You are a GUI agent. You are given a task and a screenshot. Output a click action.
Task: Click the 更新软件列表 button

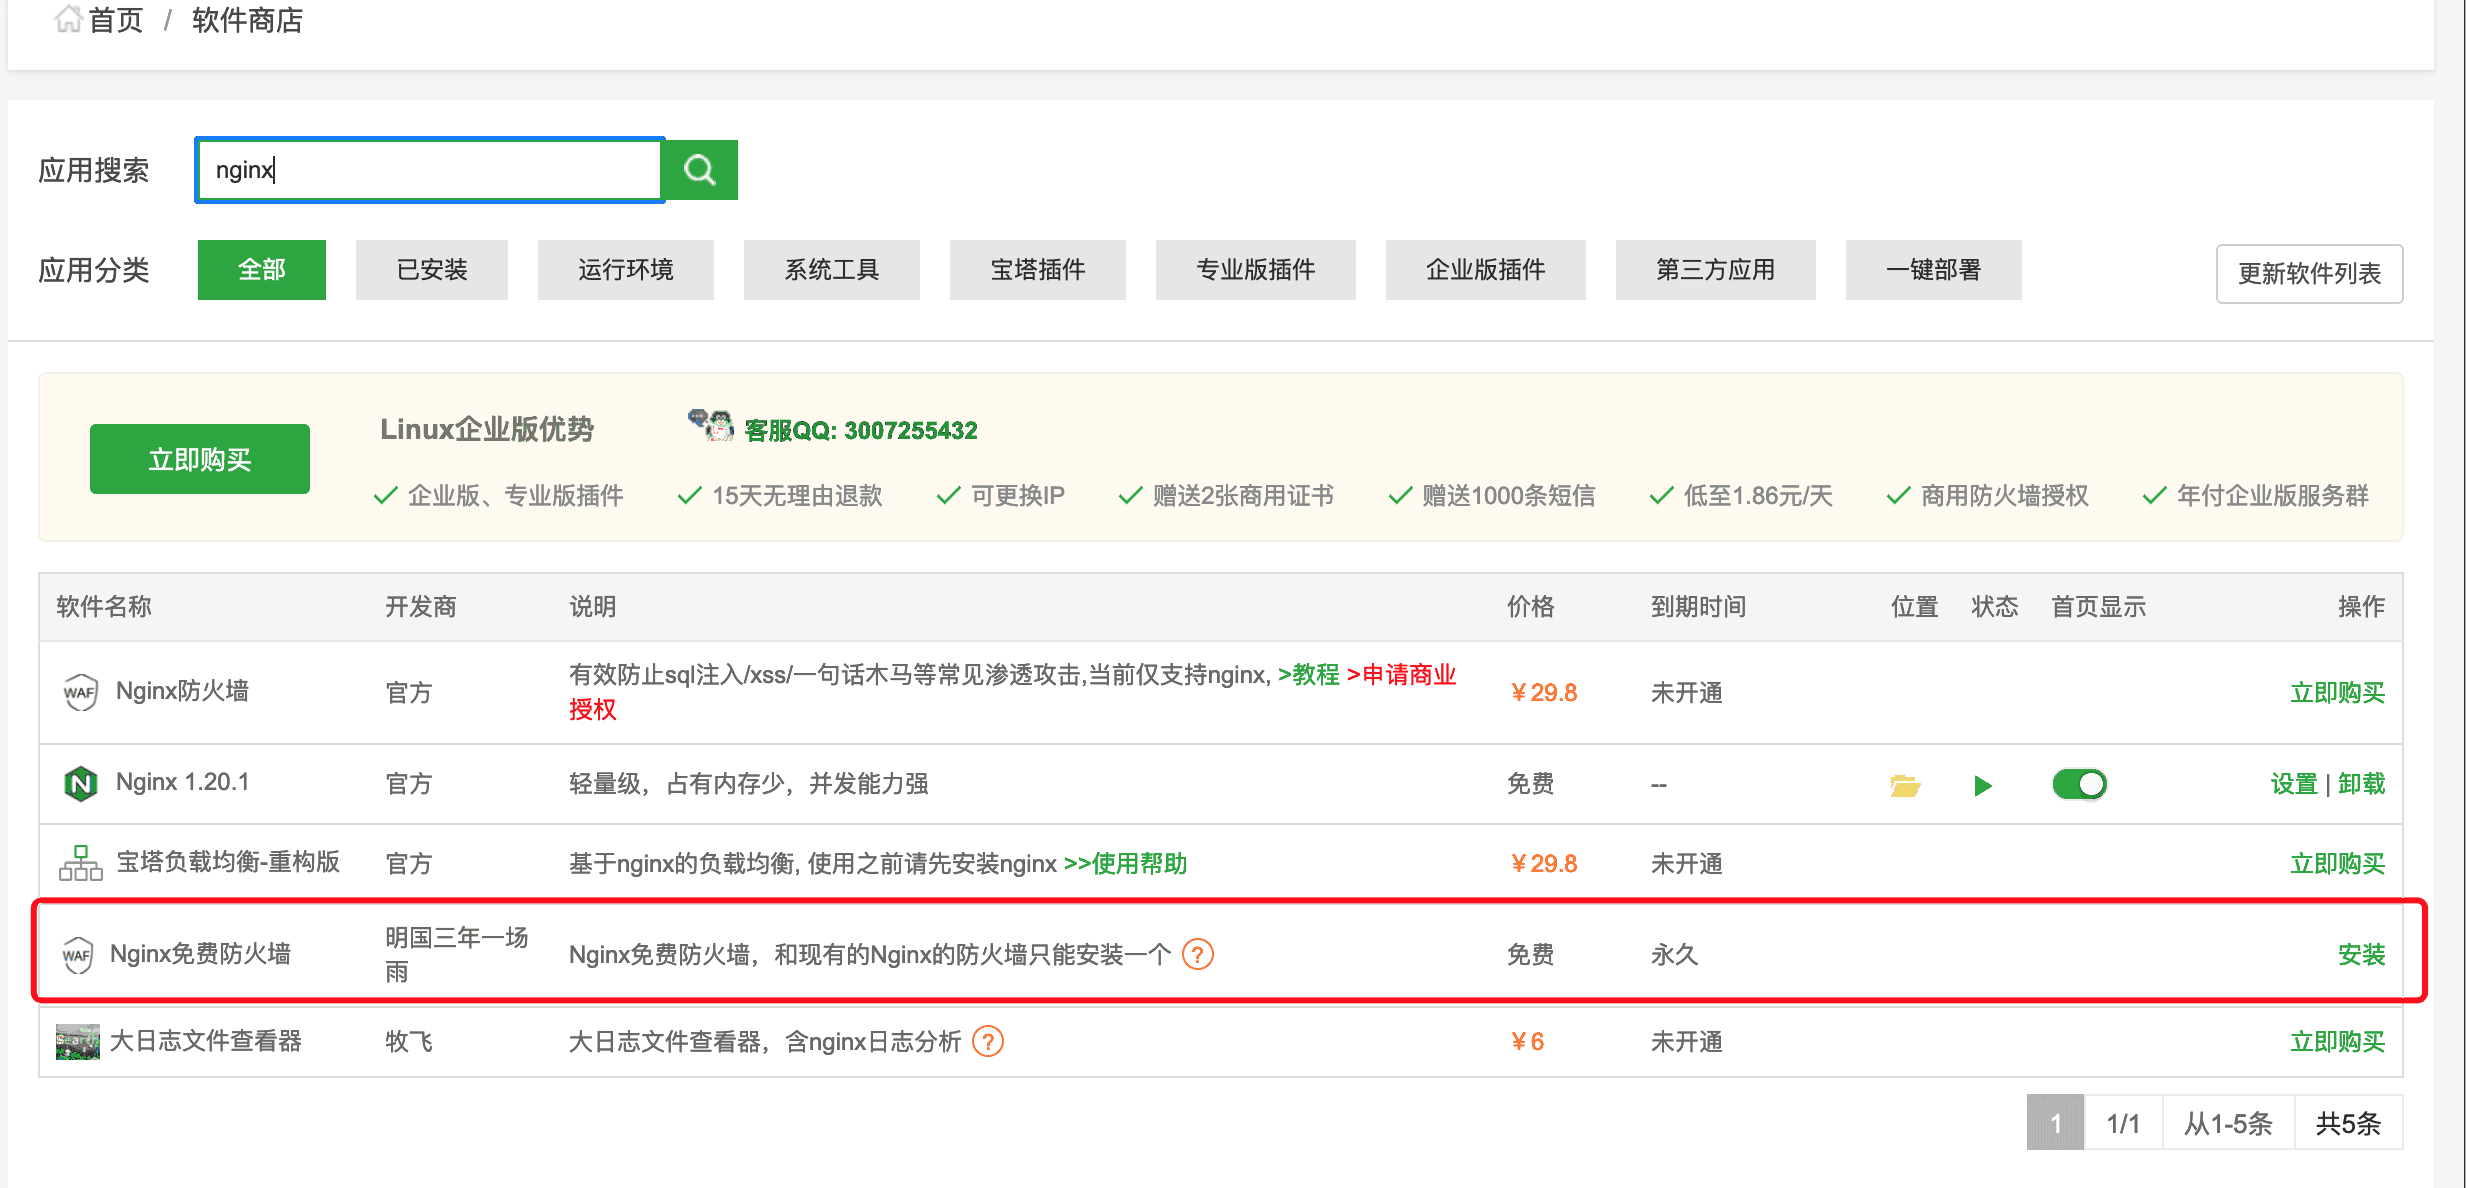point(2308,274)
